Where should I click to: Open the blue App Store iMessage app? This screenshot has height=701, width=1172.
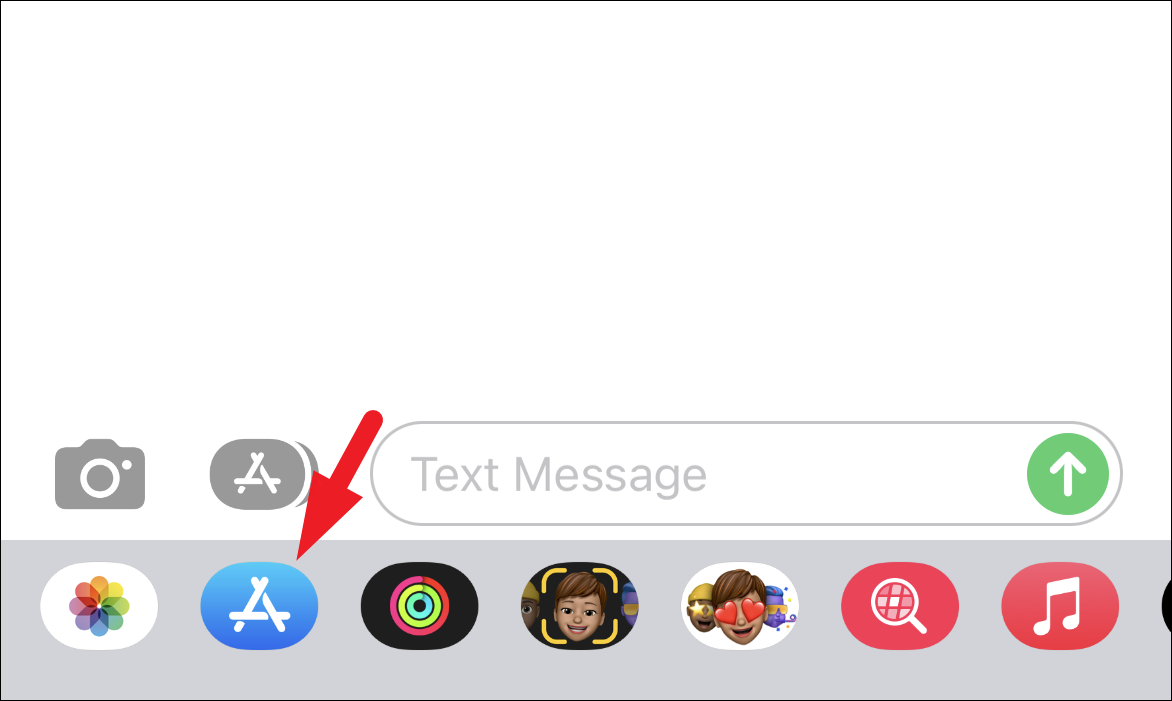click(259, 605)
